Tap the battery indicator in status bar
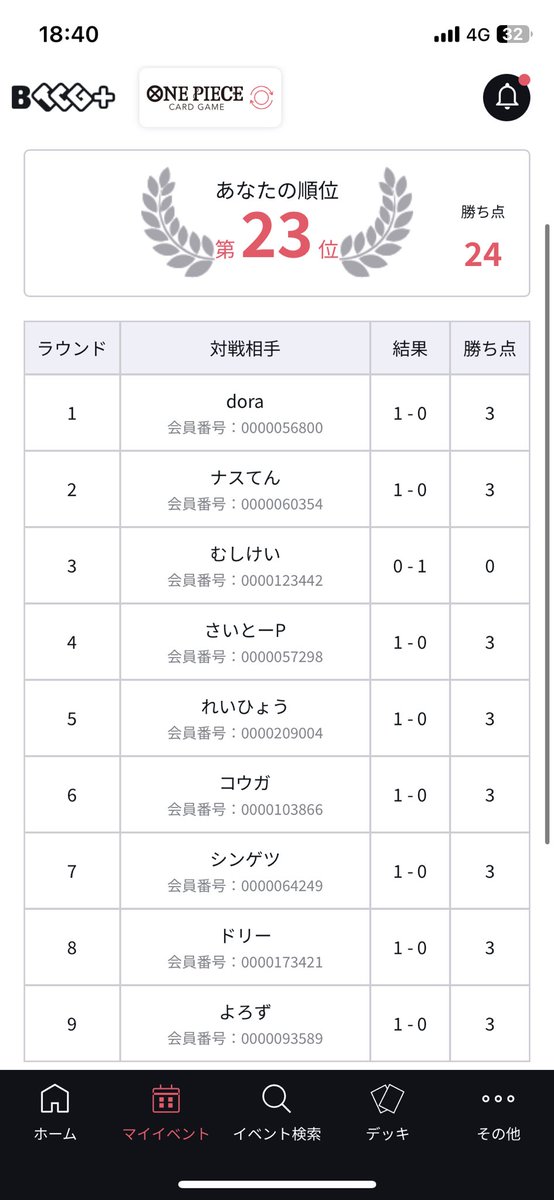 514,34
